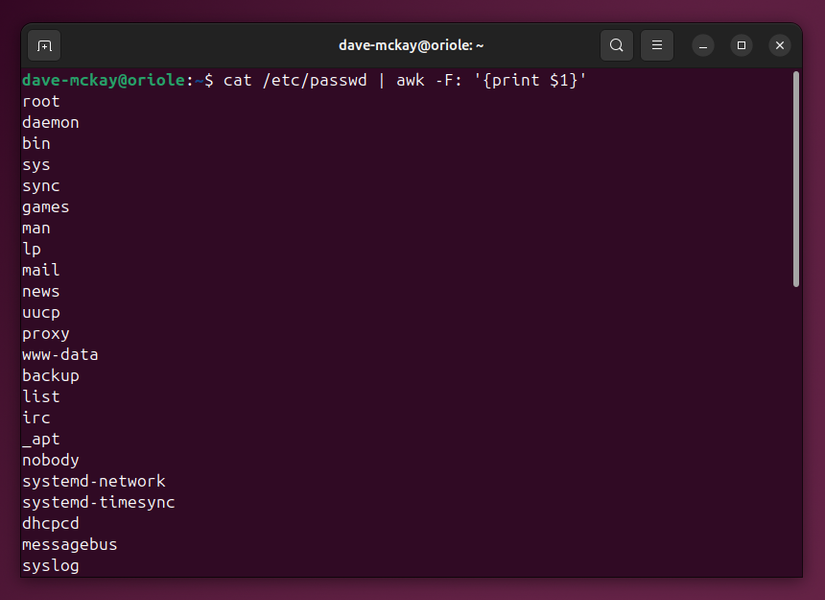Click the word root in the output
The width and height of the screenshot is (825, 600).
coord(40,101)
